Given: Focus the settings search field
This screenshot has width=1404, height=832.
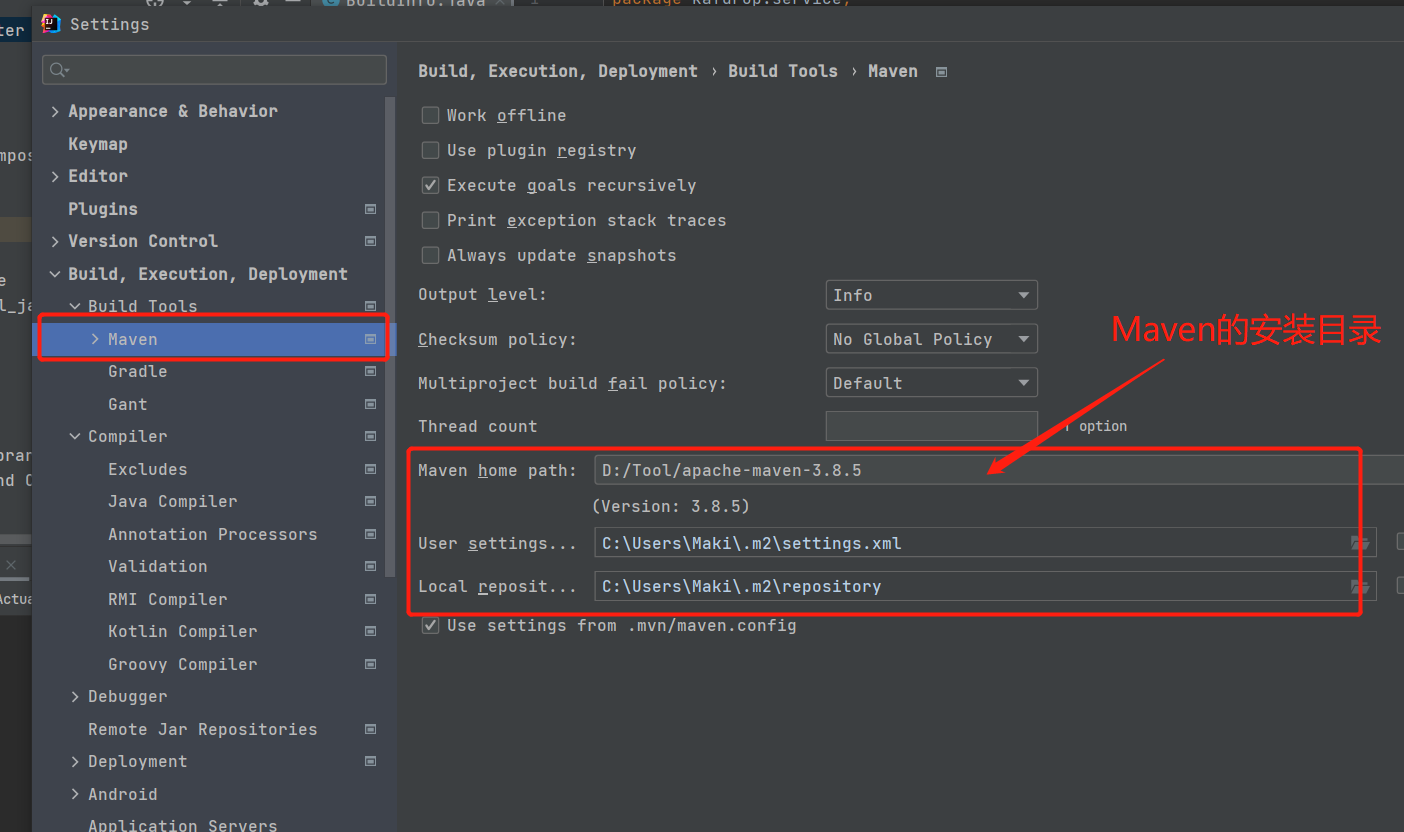Looking at the screenshot, I should point(214,70).
